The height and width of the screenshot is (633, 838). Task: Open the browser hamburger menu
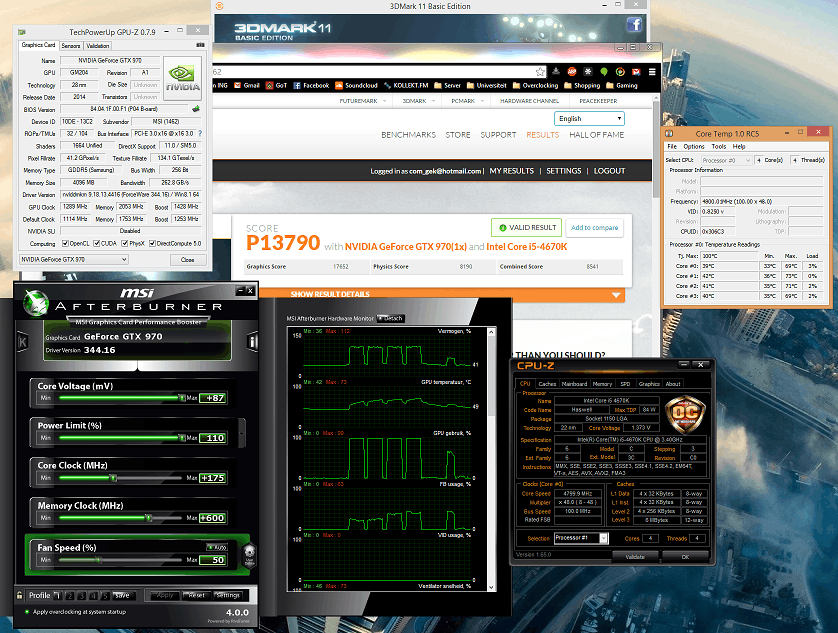click(x=652, y=71)
